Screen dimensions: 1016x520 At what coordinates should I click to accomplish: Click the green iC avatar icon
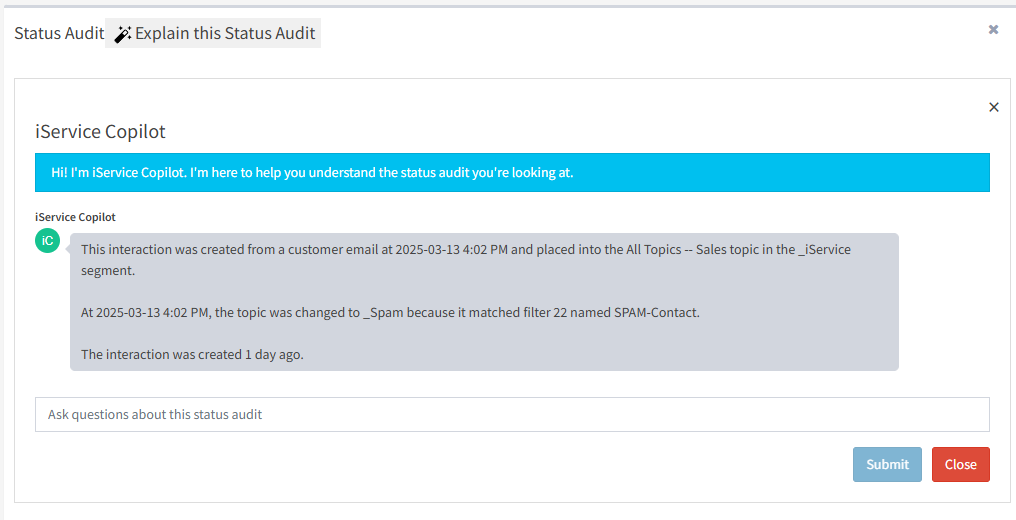[x=47, y=240]
